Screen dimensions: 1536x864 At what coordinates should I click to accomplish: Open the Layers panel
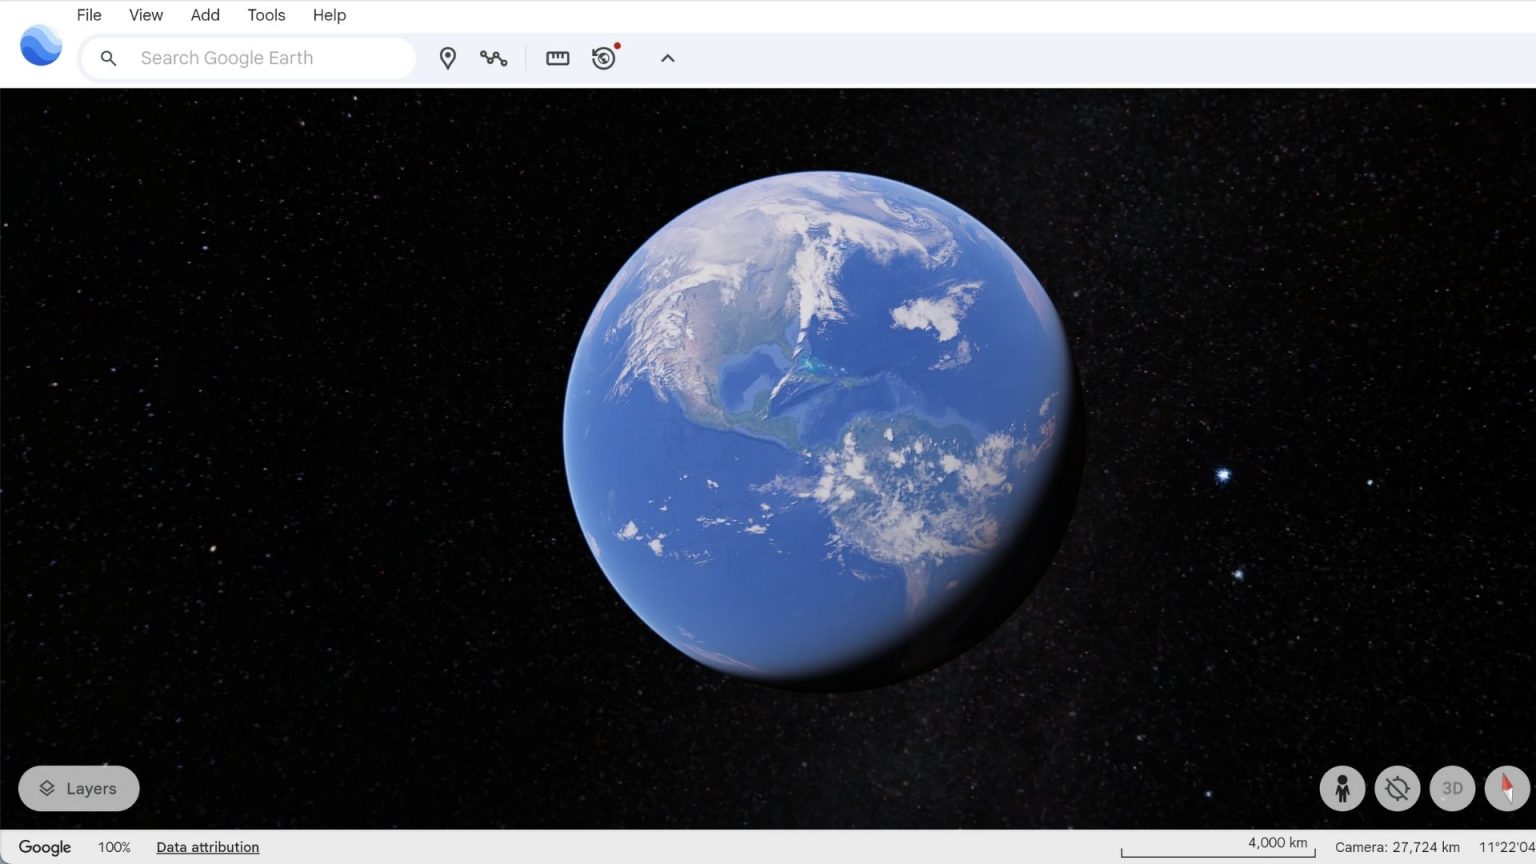[78, 788]
